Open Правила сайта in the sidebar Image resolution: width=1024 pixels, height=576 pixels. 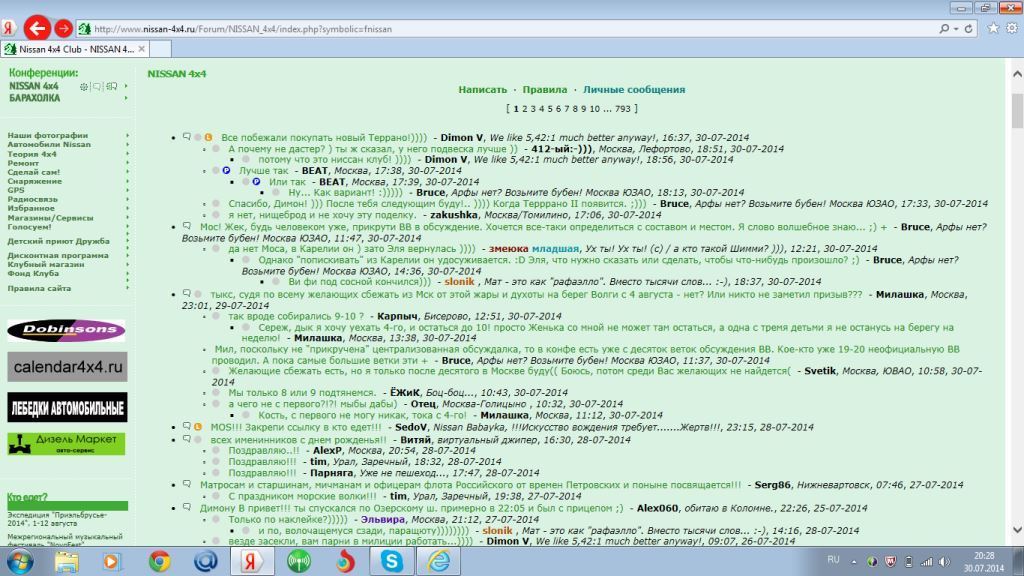coord(39,288)
